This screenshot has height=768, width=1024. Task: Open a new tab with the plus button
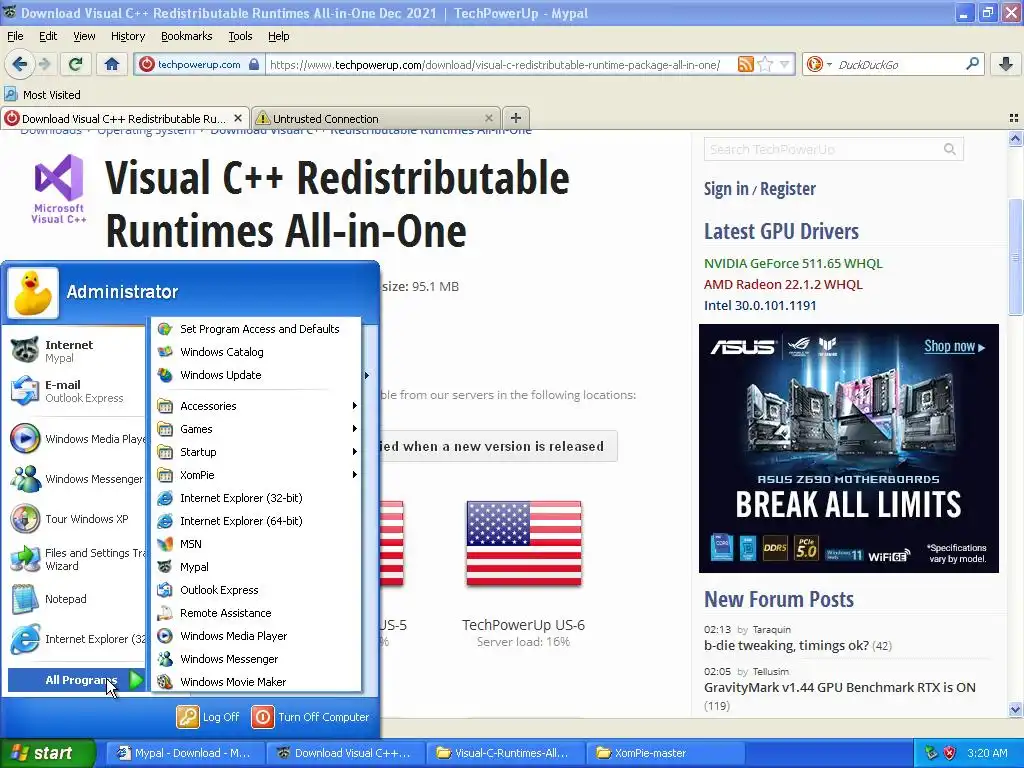point(515,118)
